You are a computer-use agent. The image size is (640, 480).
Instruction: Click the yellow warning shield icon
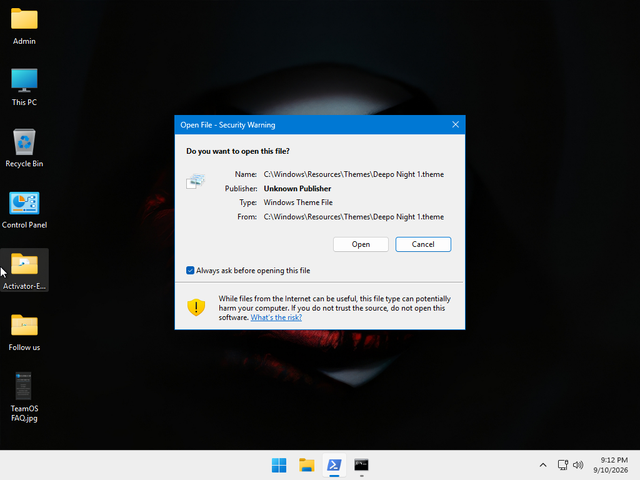tap(196, 307)
